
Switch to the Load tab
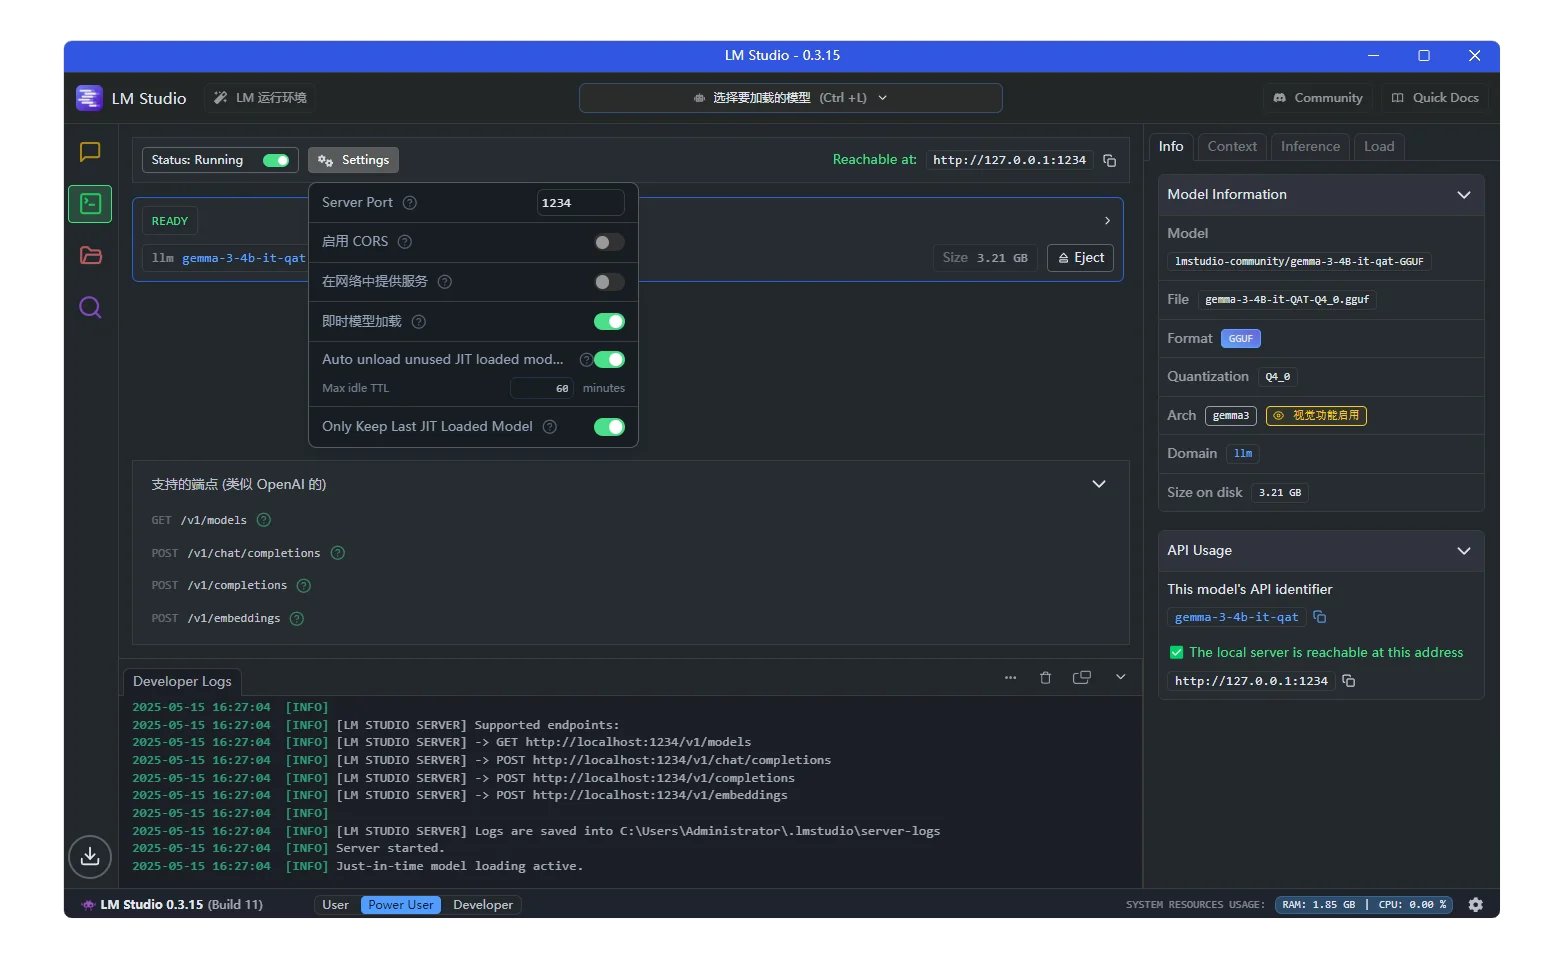point(1379,147)
